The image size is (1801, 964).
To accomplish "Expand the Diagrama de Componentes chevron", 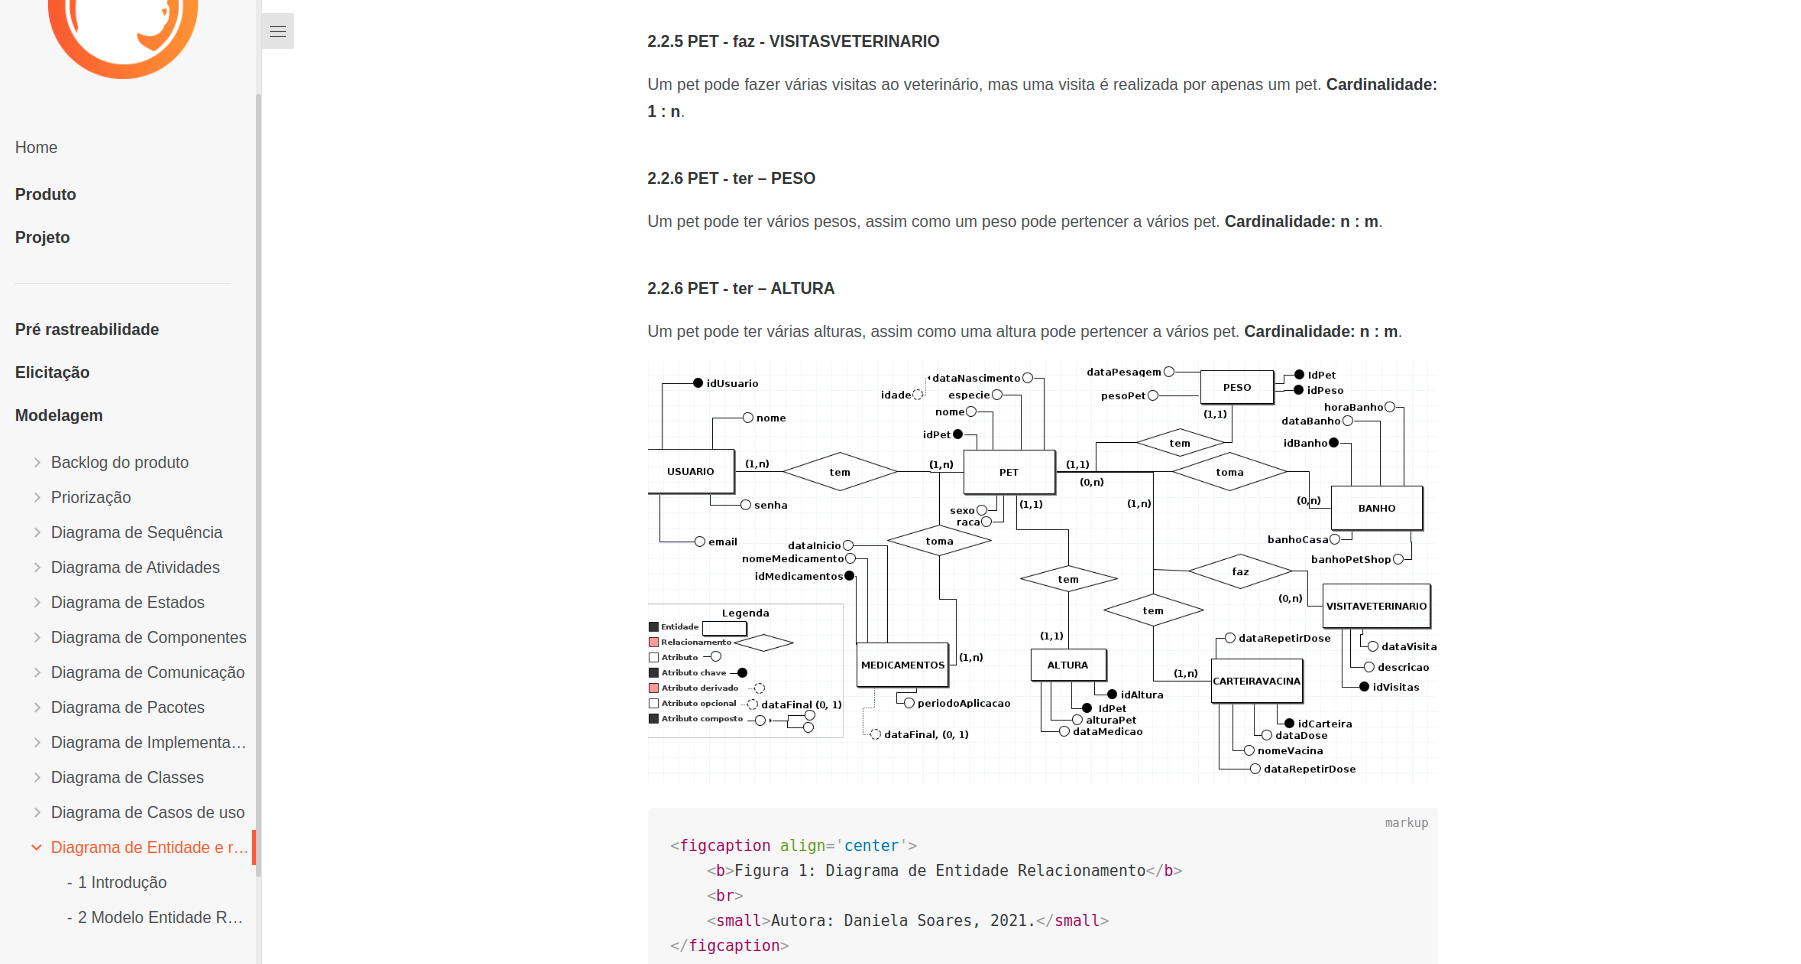I will [x=37, y=637].
